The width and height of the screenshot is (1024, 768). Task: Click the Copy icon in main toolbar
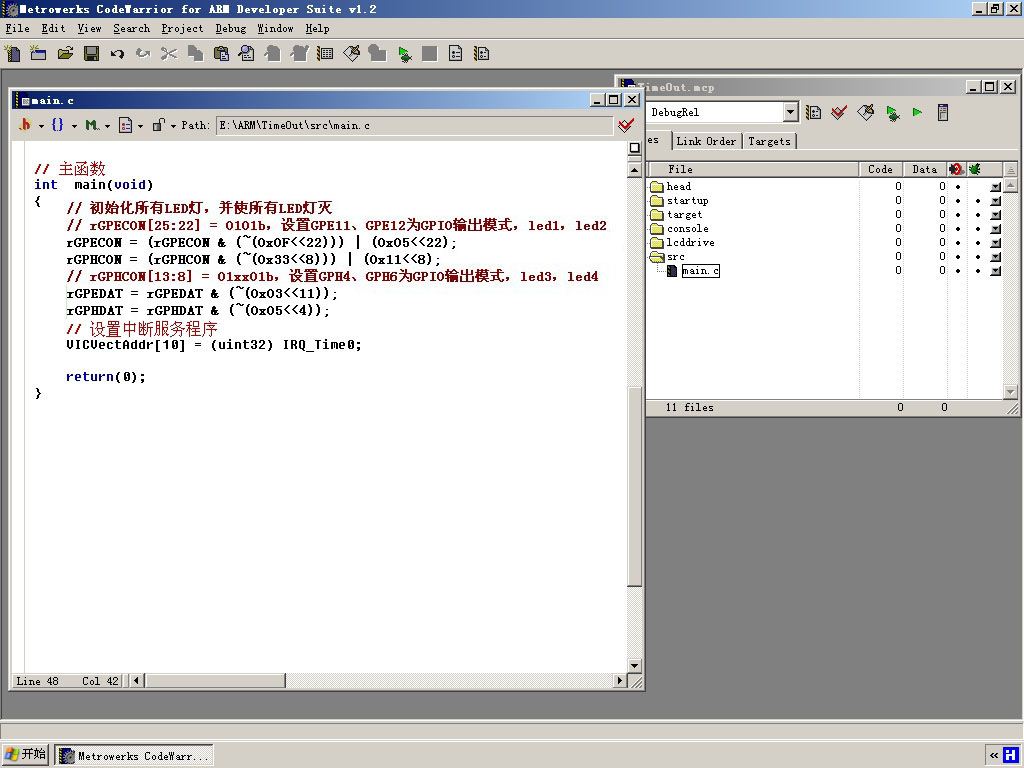click(195, 54)
